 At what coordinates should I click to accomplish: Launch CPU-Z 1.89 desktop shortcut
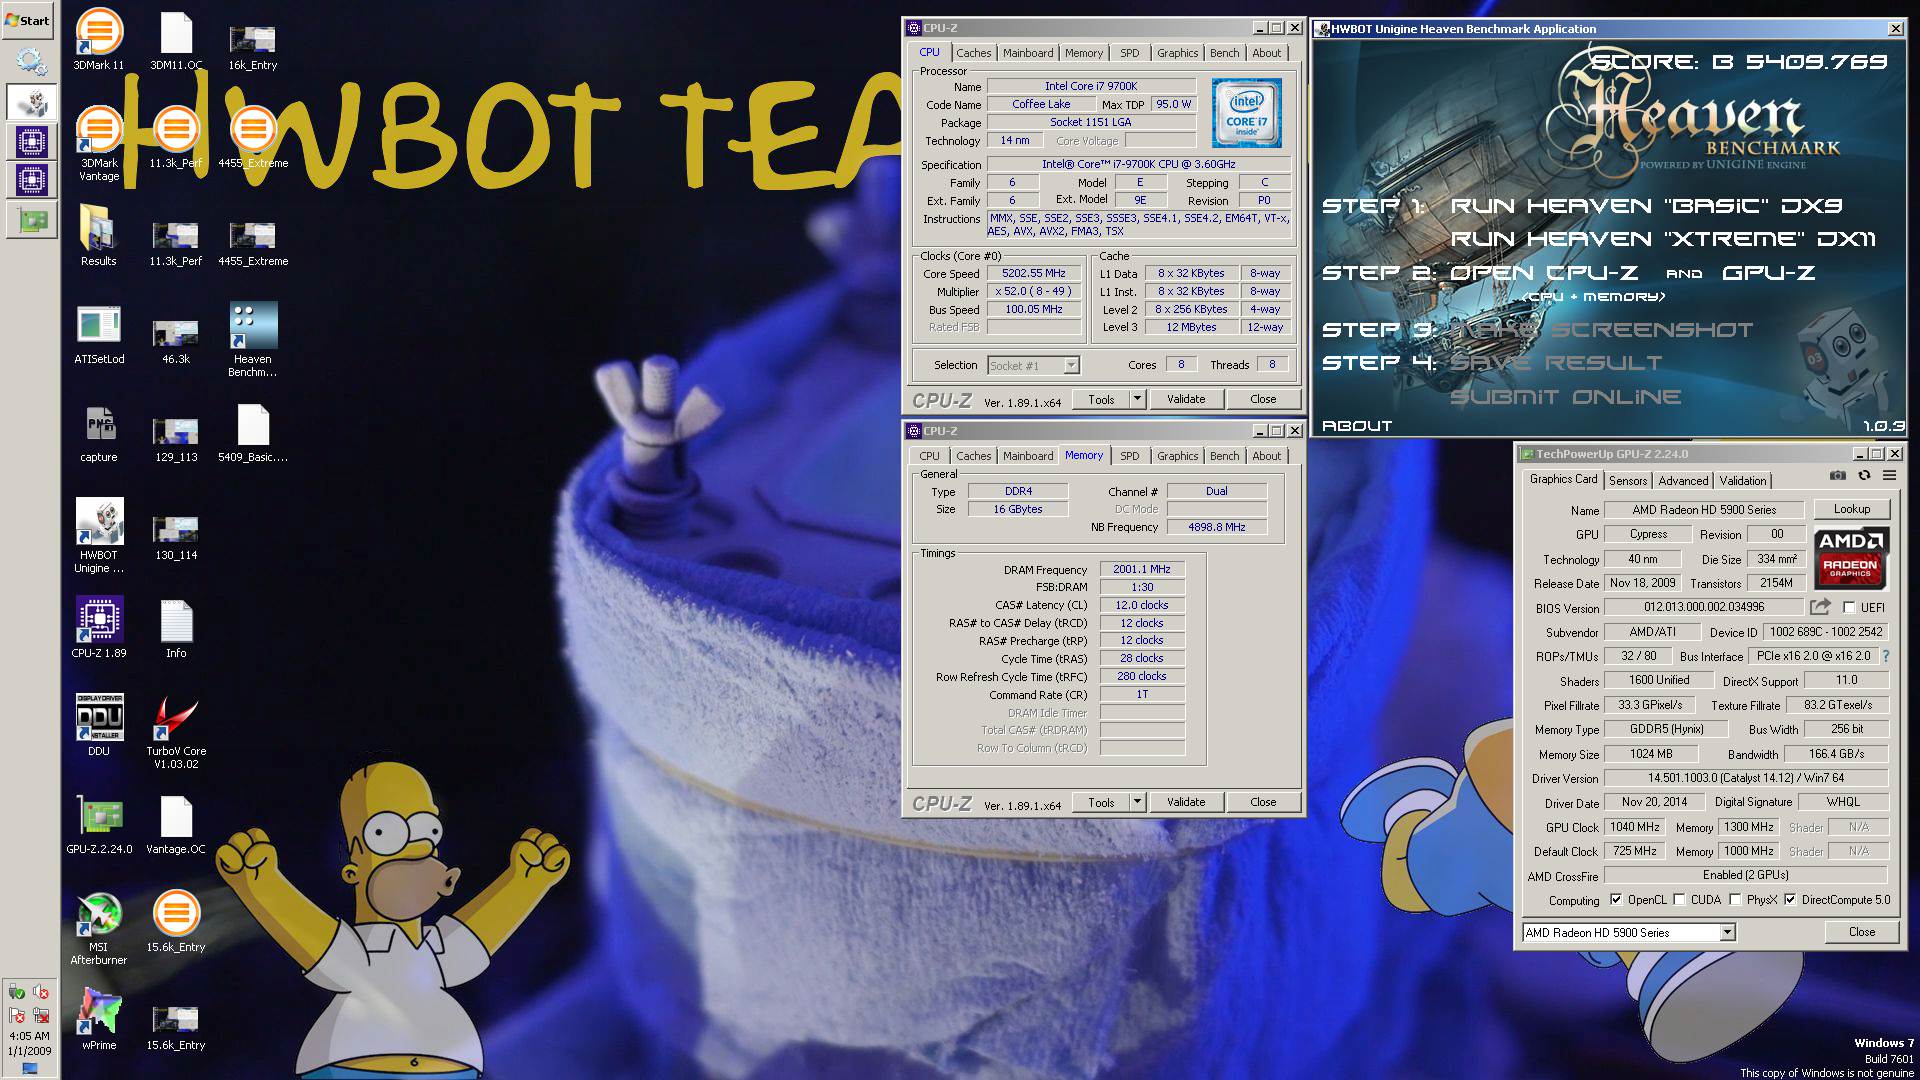pos(99,628)
